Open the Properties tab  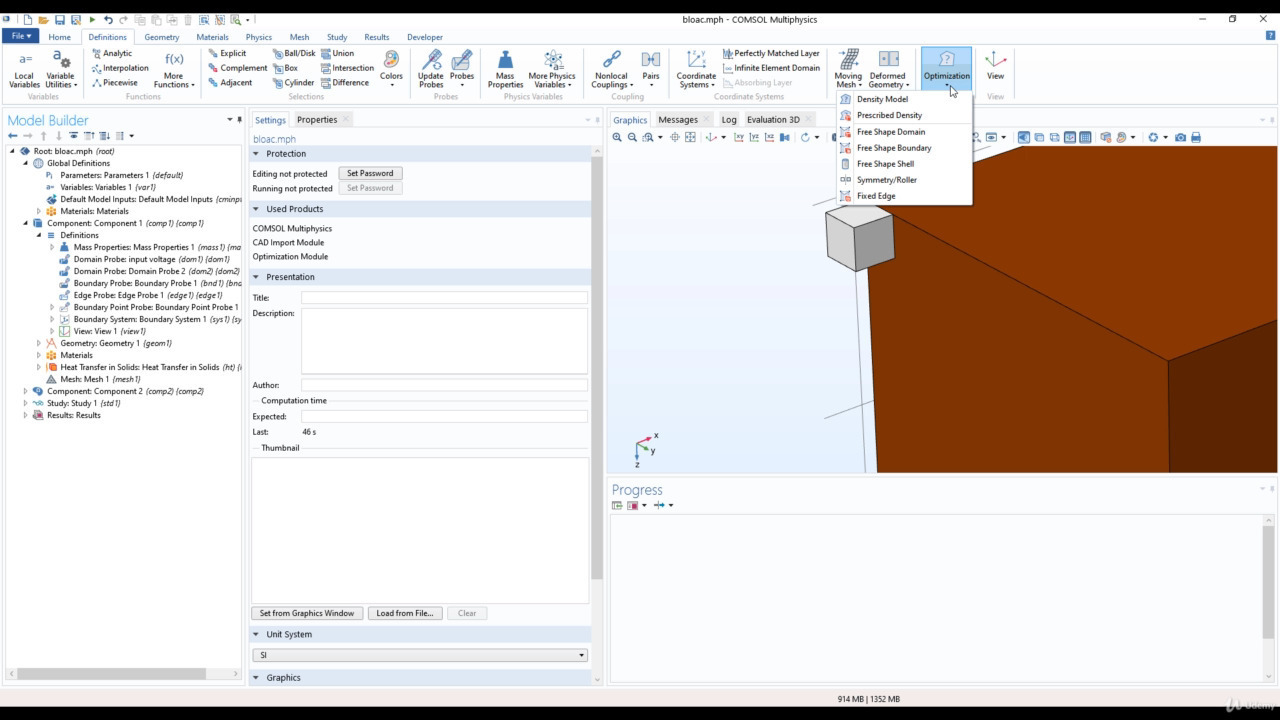317,119
